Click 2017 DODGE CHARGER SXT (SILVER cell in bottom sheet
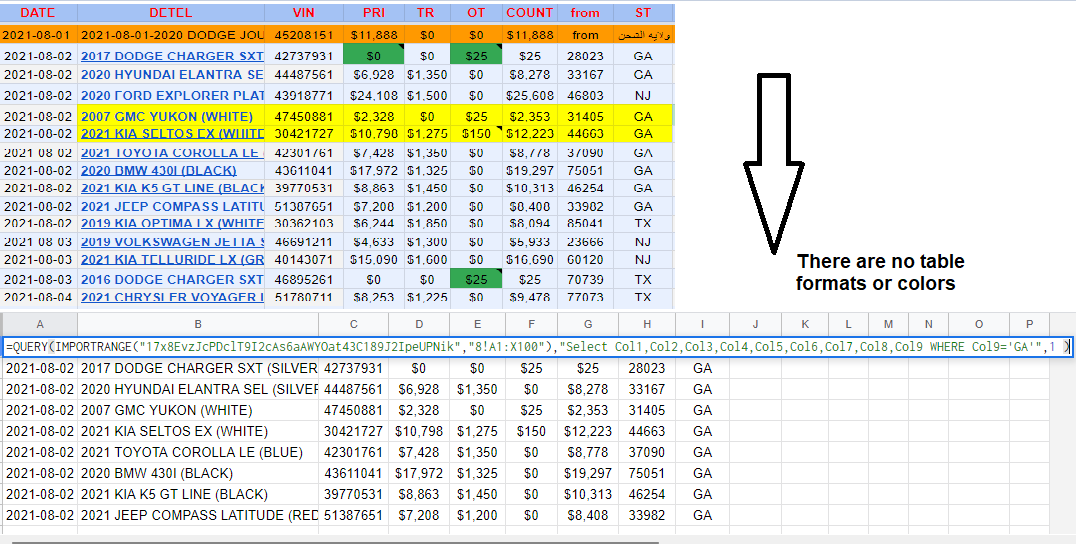The height and width of the screenshot is (544, 1076). point(198,368)
